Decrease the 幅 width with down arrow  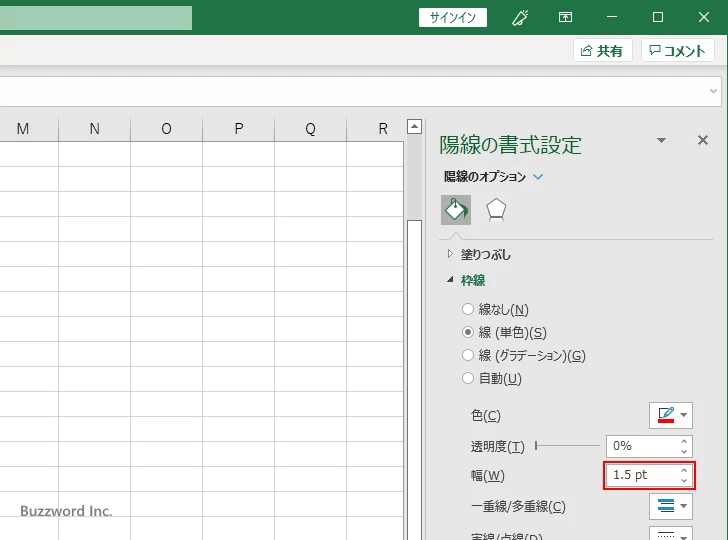[x=684, y=480]
